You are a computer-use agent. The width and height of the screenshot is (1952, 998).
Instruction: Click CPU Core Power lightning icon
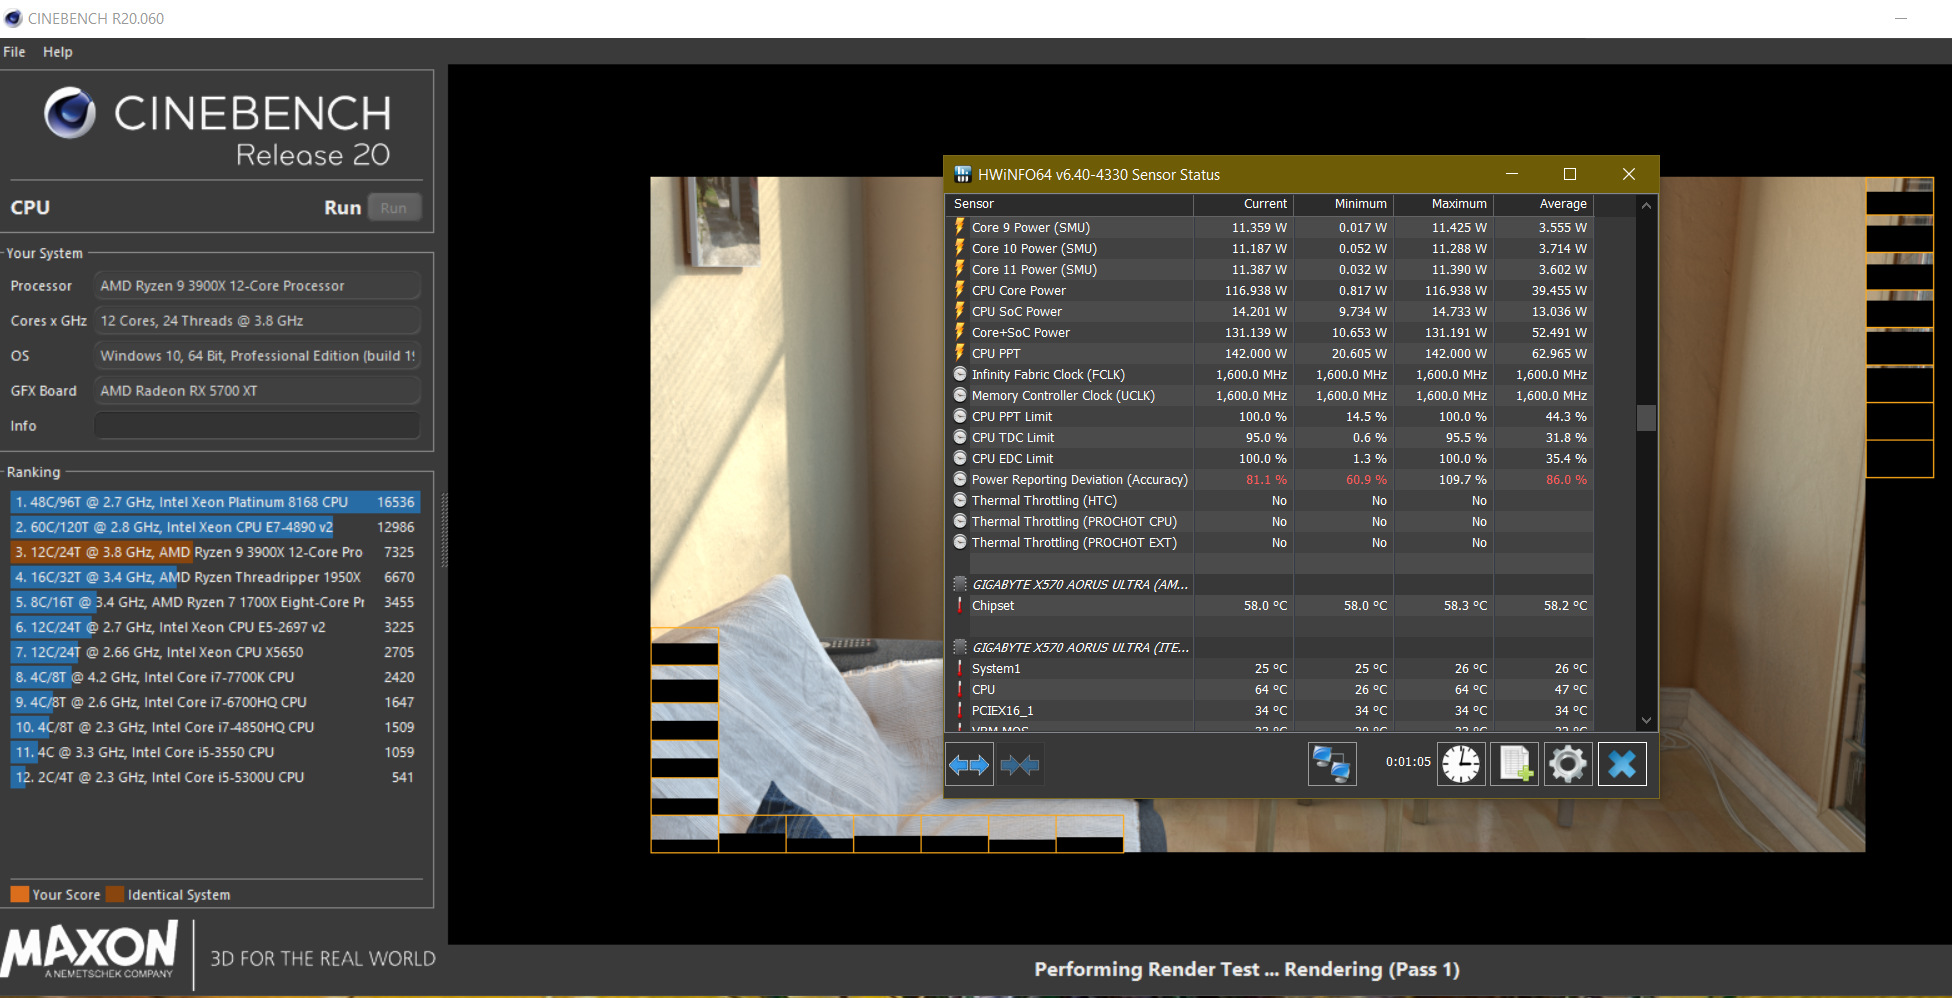(x=960, y=290)
